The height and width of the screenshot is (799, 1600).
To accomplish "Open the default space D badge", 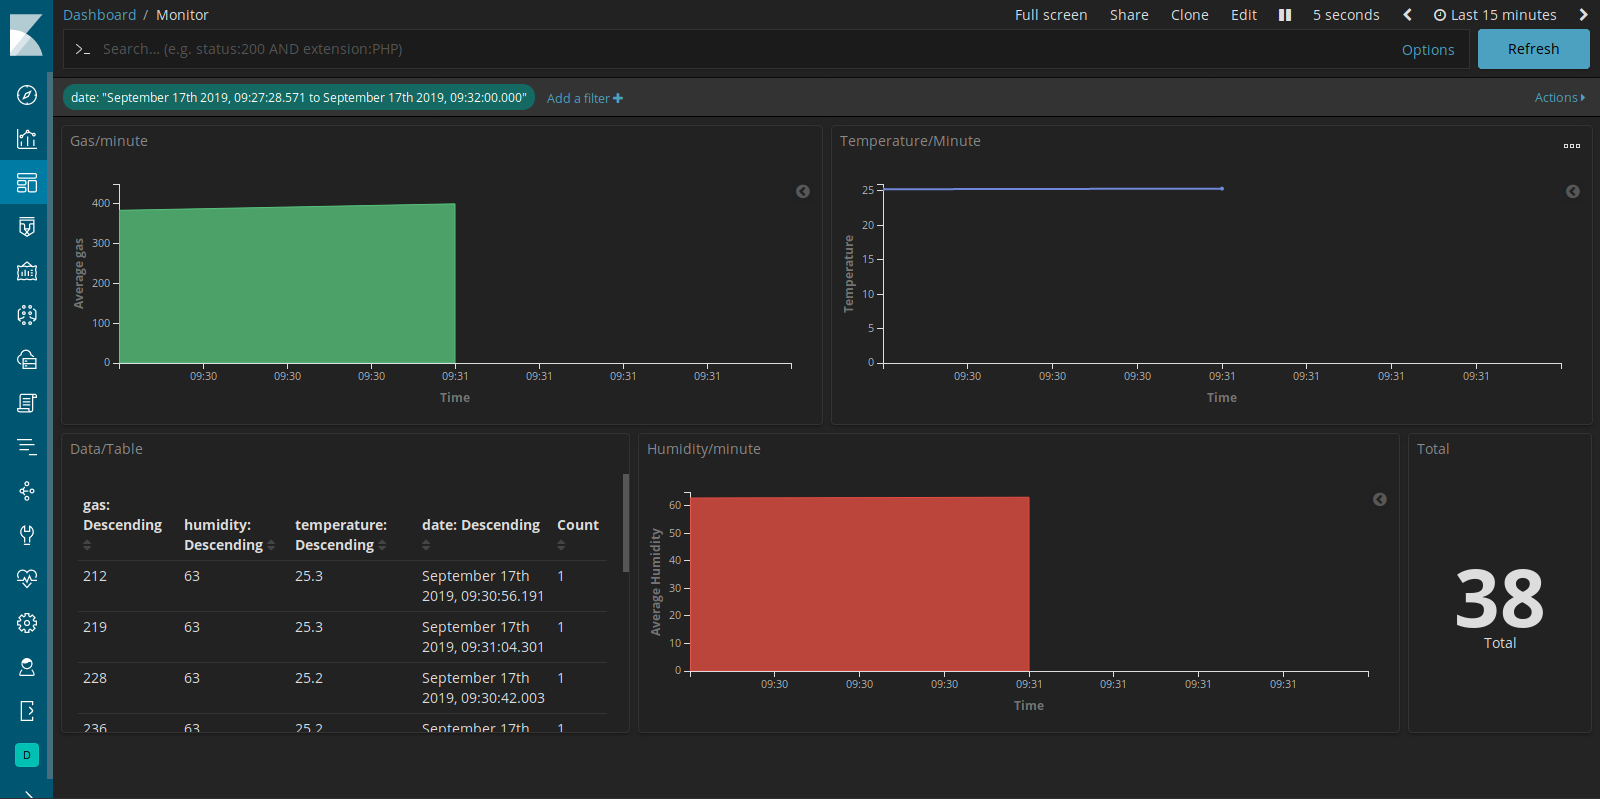I will pyautogui.click(x=27, y=755).
